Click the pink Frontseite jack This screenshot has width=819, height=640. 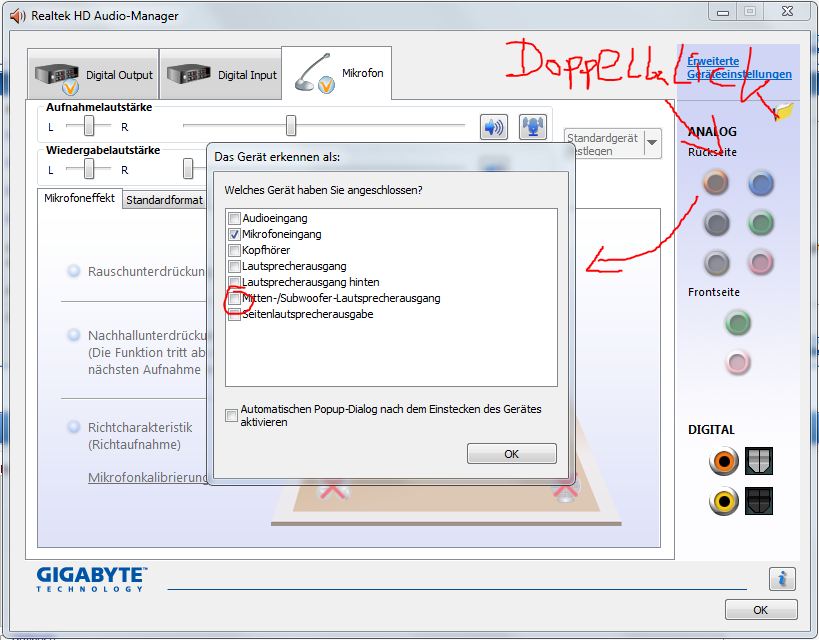pos(738,362)
